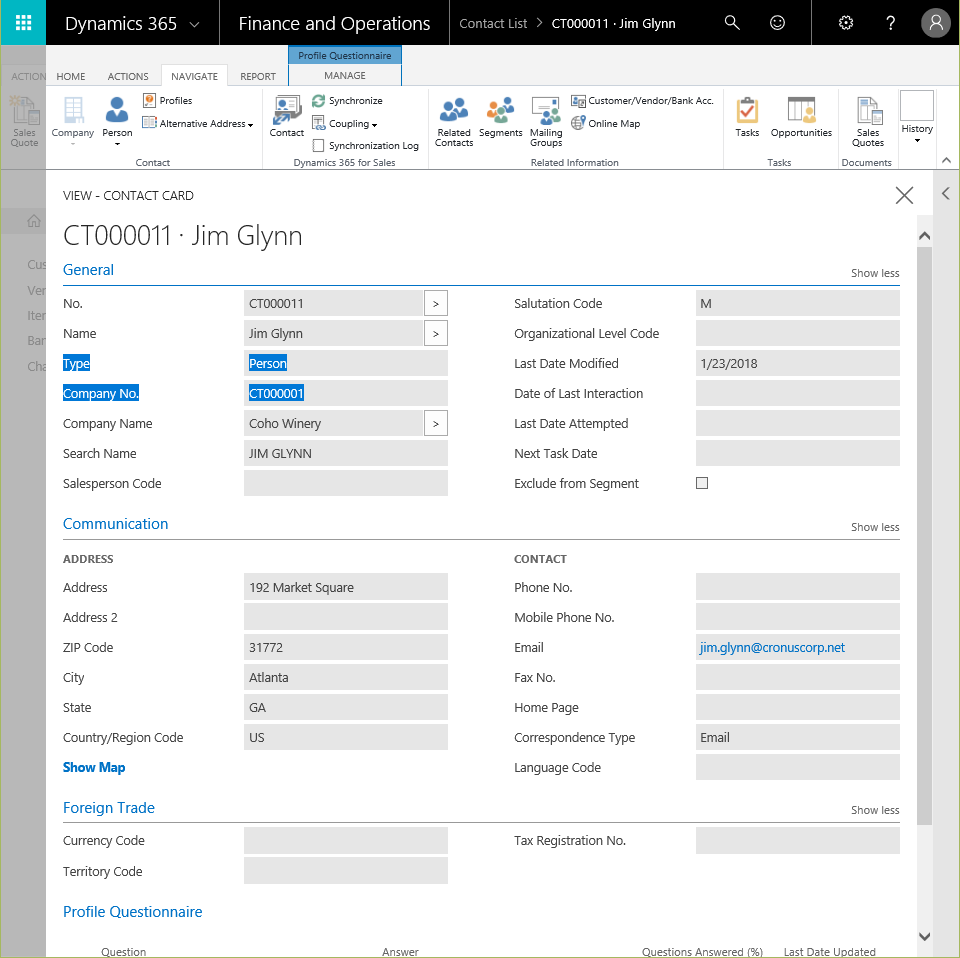Click the Address field with 192 Market Square

coord(345,588)
